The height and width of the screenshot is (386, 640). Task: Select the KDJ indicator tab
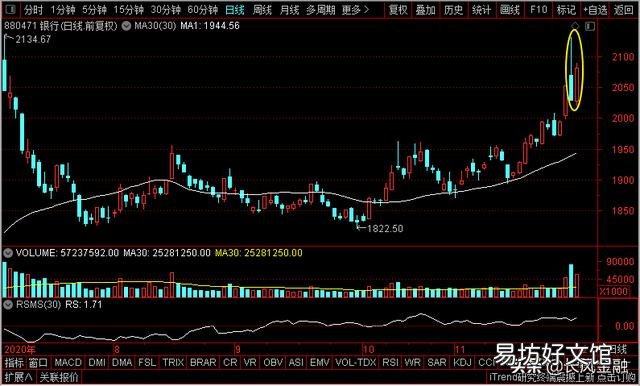click(x=462, y=362)
